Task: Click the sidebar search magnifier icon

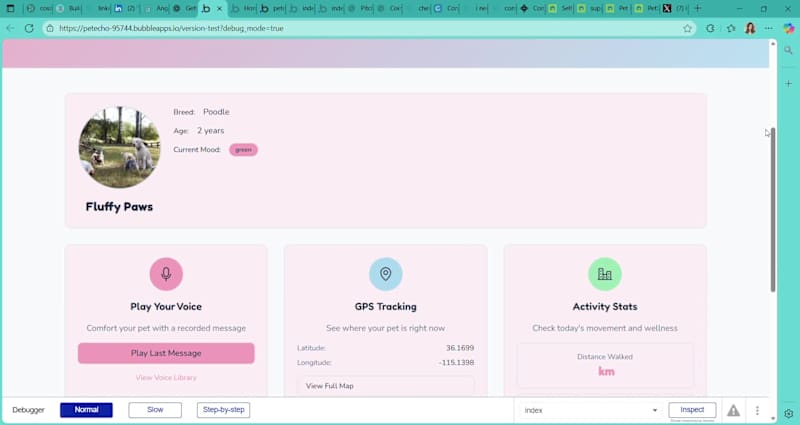Action: coord(788,51)
